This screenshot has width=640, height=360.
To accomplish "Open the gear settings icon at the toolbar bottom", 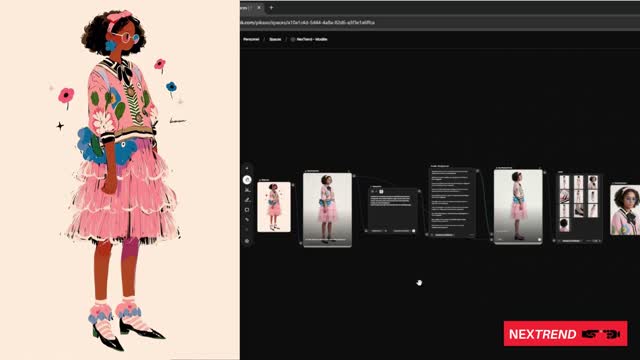I will coord(247,241).
